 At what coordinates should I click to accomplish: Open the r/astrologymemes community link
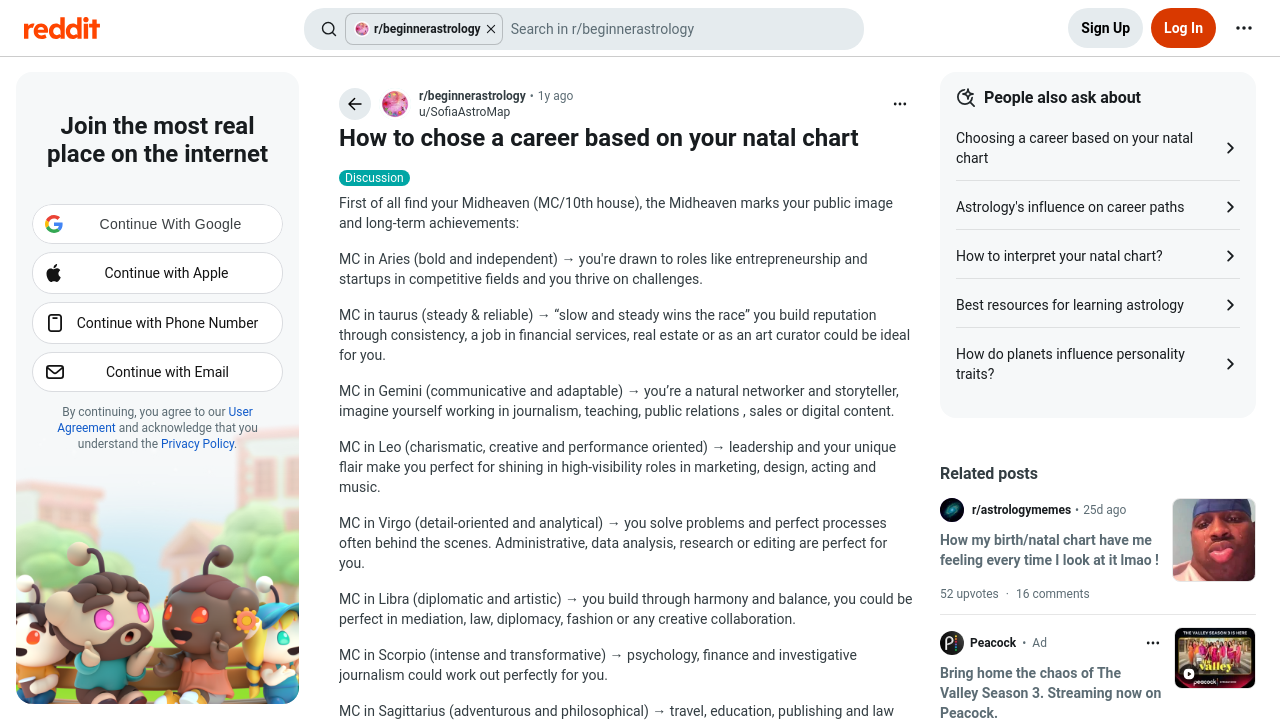pos(1021,510)
